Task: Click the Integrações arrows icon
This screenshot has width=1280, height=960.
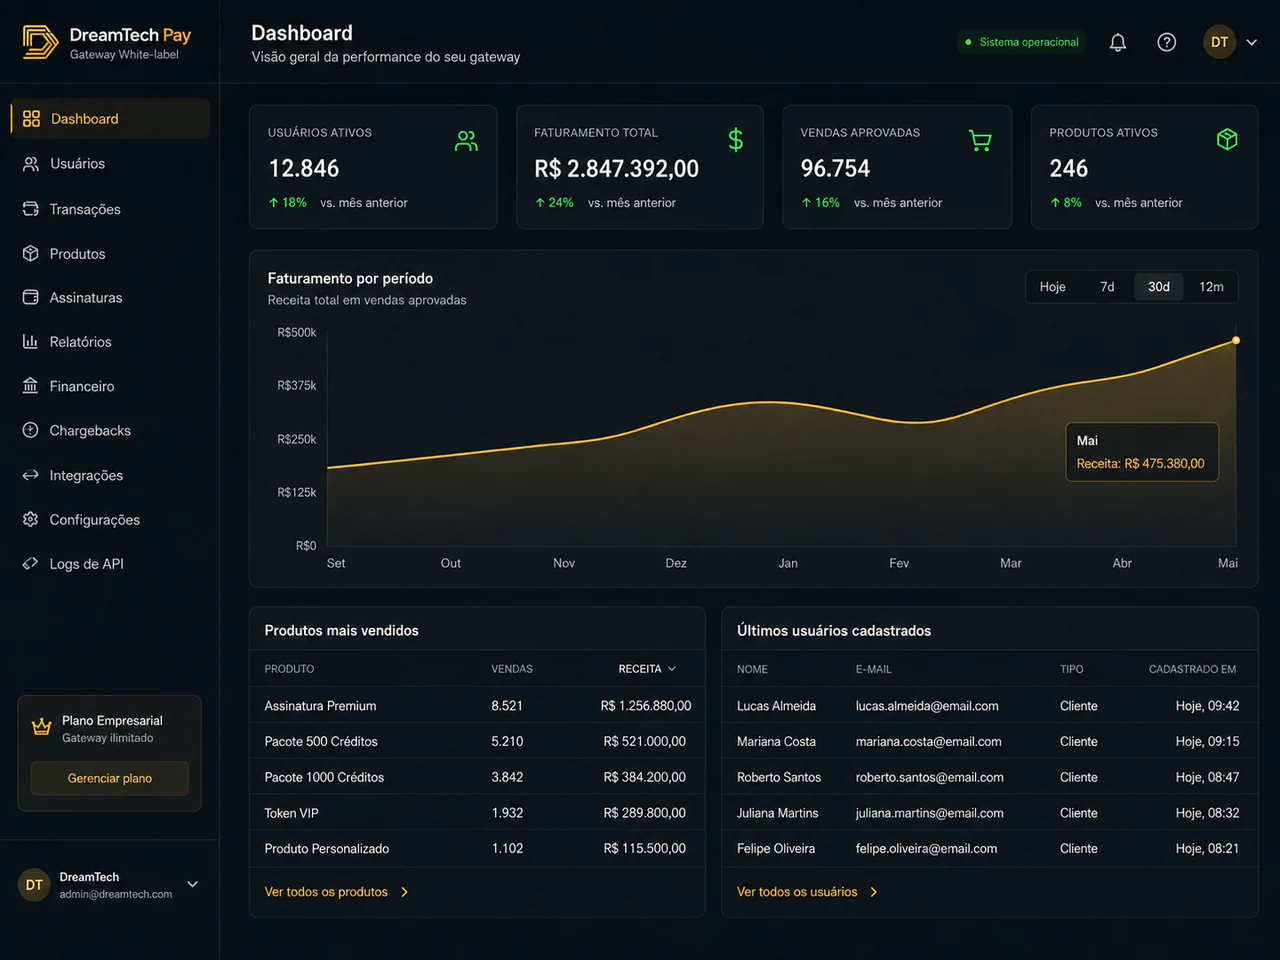Action: click(31, 475)
